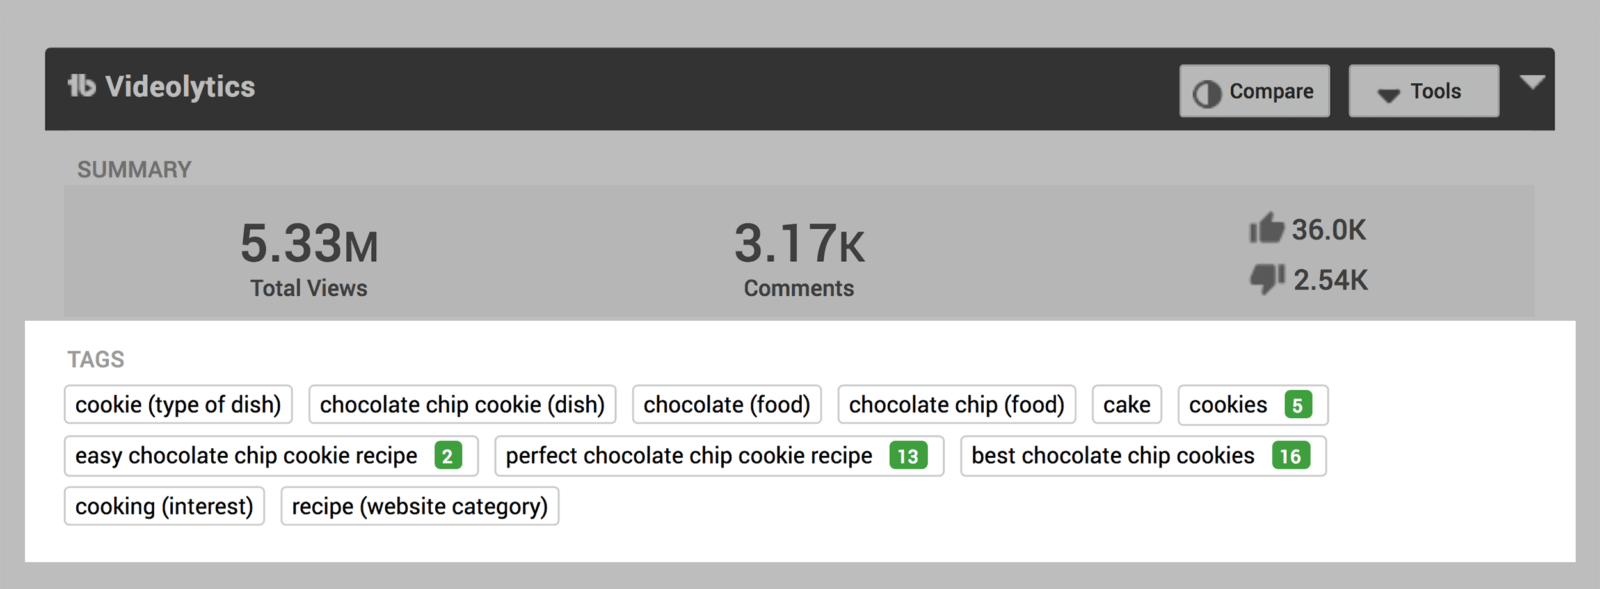Click the green 13 rank badge
This screenshot has width=1600, height=589.
[908, 456]
